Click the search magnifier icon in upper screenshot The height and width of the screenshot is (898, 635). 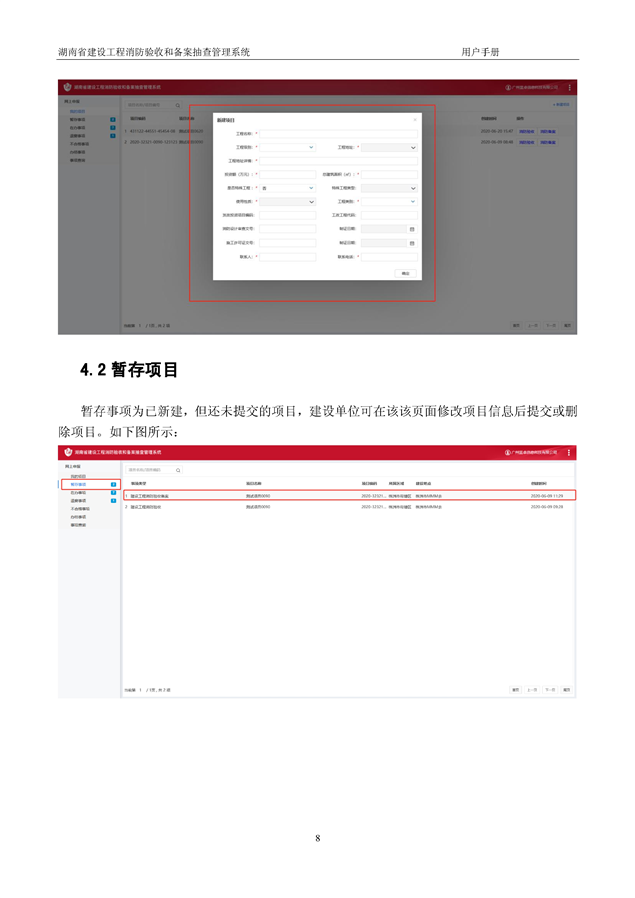pos(178,104)
